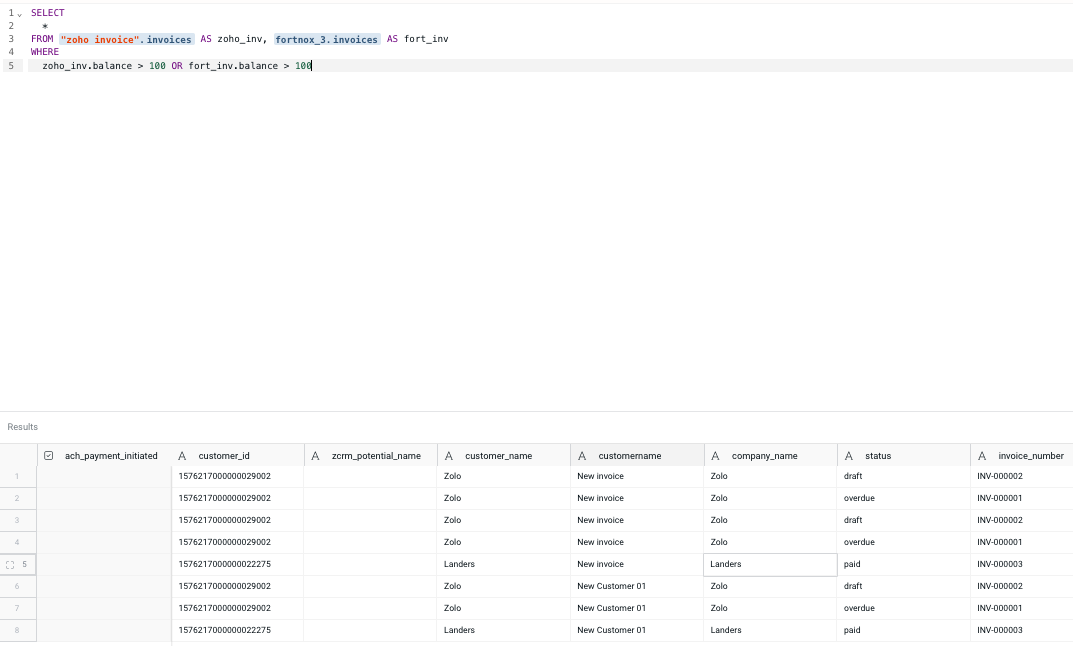The image size is (1073, 646).
Task: Click the WHERE keyword on line 4
Action: (x=45, y=52)
